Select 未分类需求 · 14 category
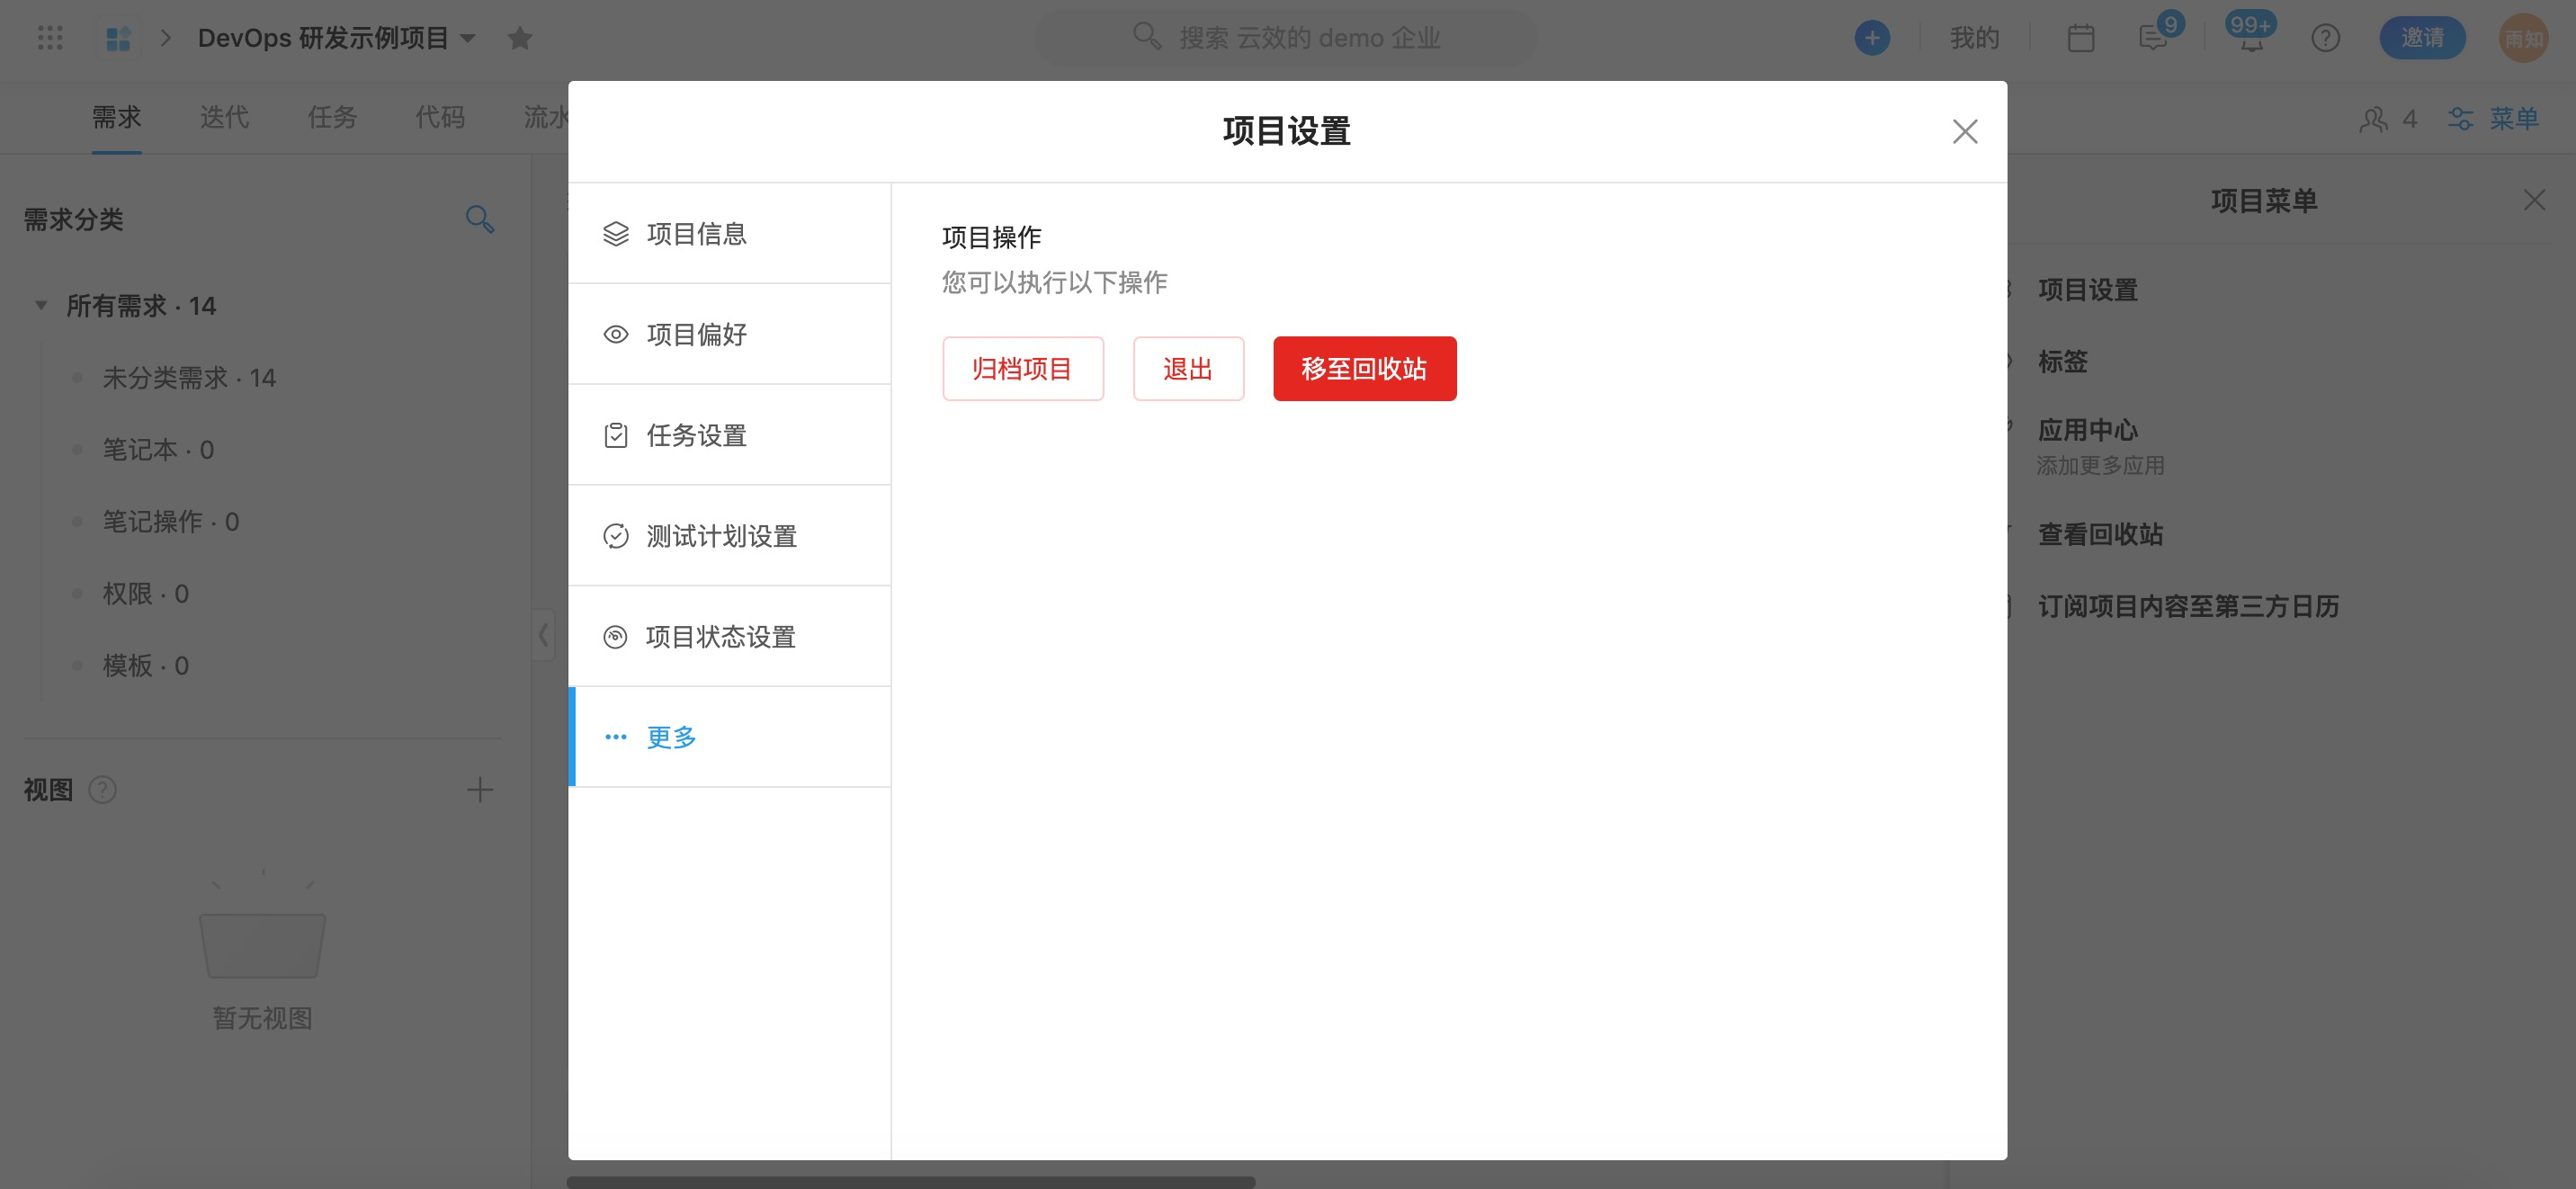Image resolution: width=2576 pixels, height=1189 pixels. [x=189, y=377]
